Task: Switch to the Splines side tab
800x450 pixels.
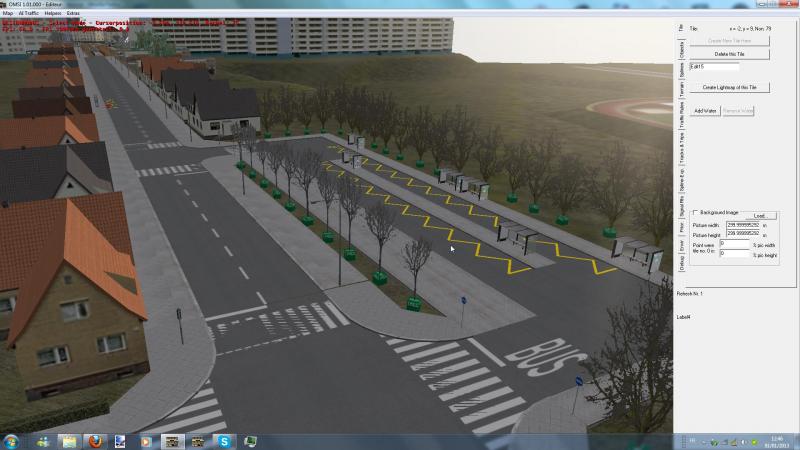Action: (x=682, y=69)
